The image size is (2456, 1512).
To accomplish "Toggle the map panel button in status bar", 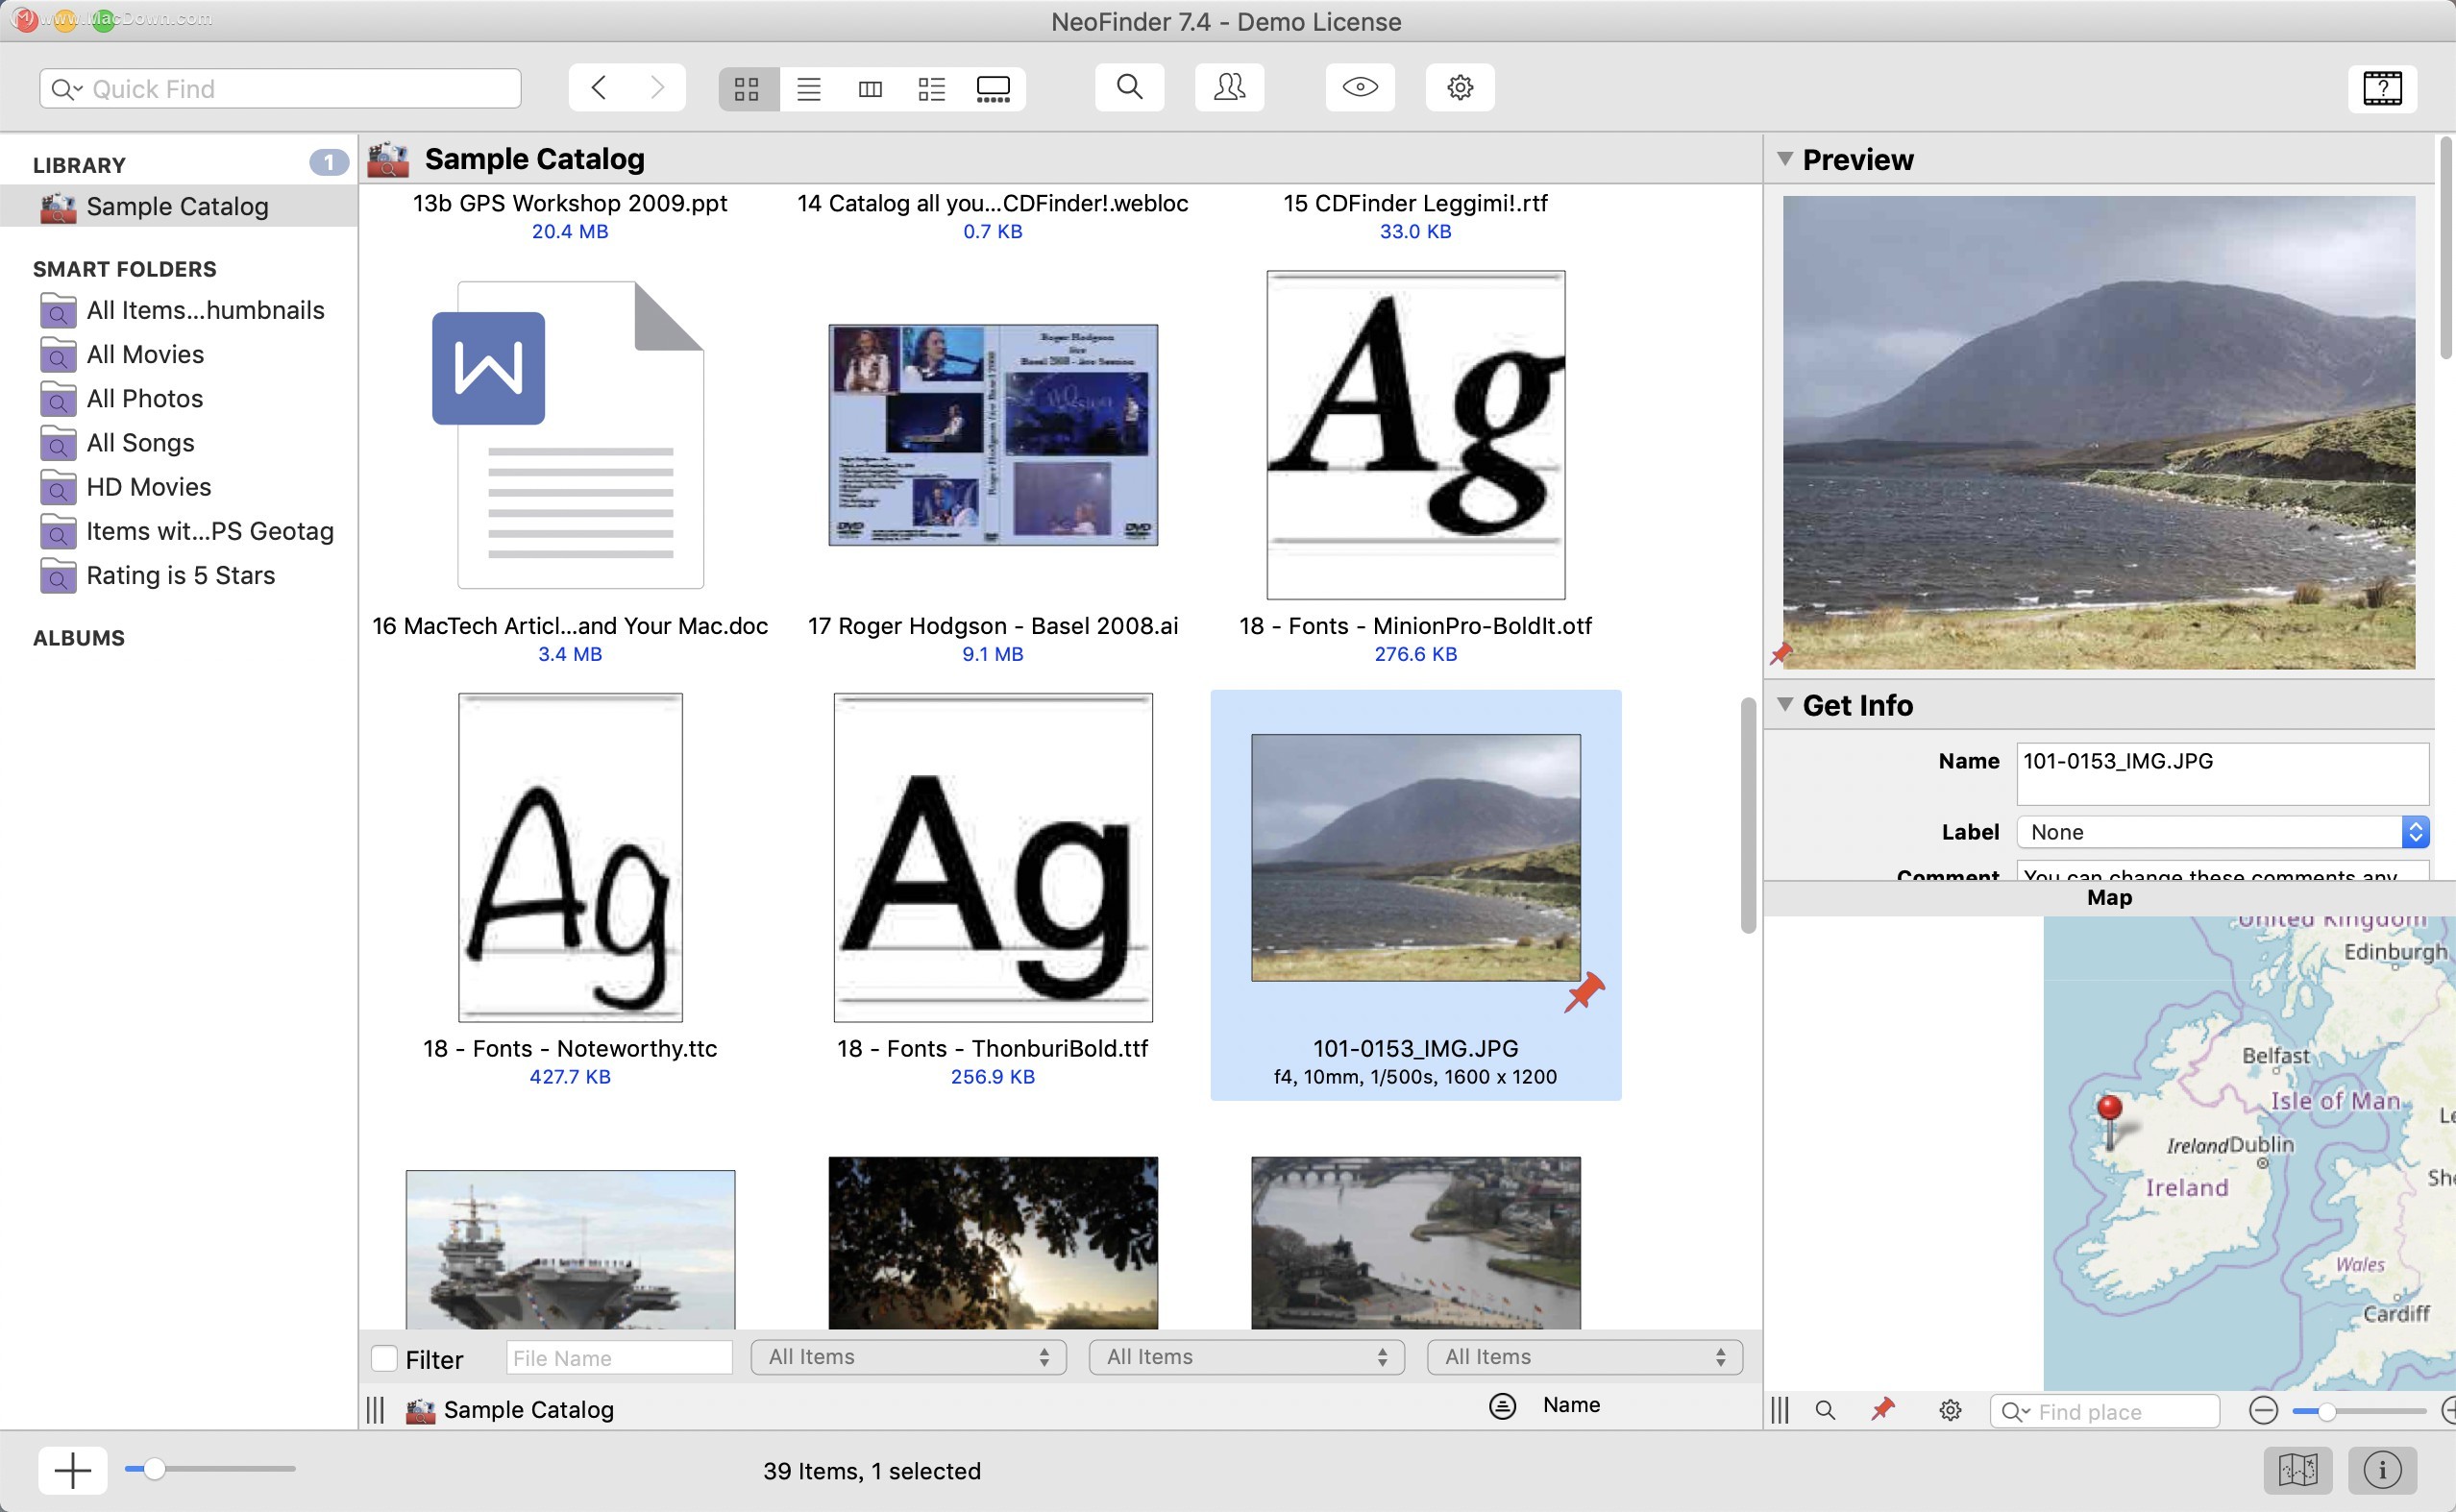I will tap(2297, 1470).
